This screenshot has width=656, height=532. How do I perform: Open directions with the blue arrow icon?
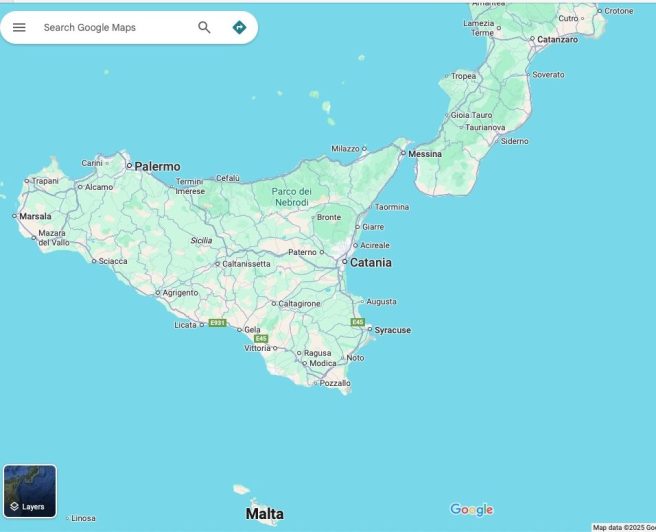point(239,27)
